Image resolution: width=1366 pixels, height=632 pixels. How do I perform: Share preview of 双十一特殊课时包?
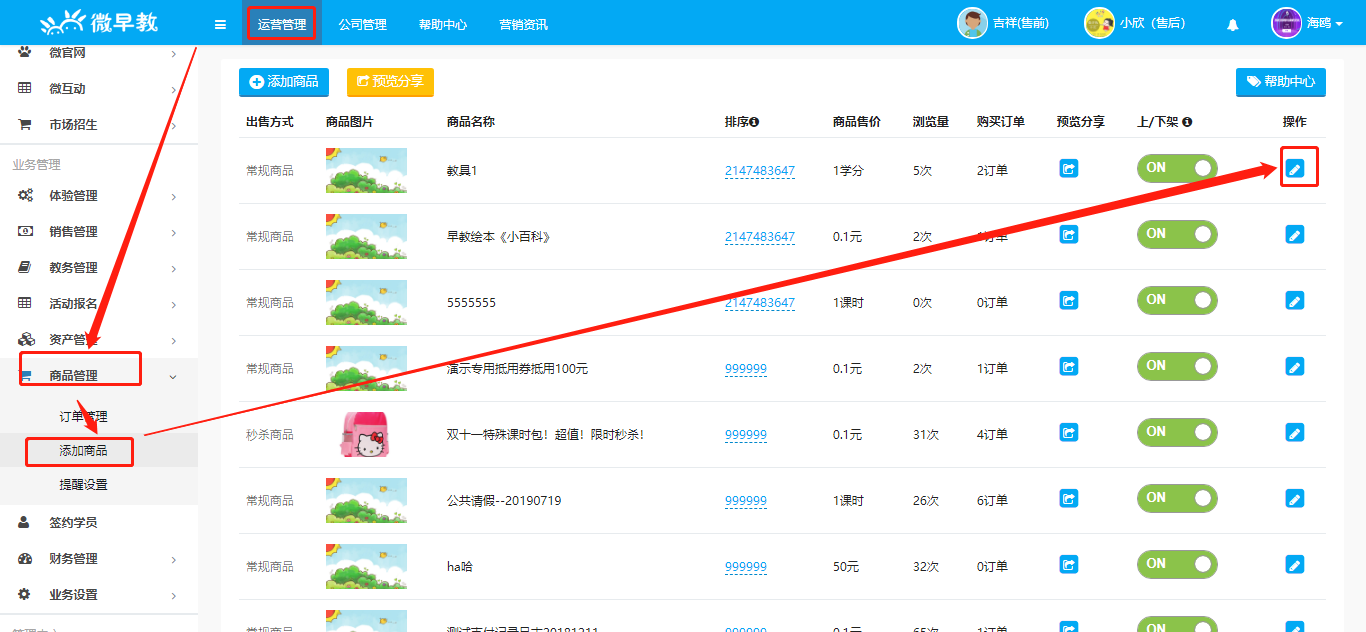pyautogui.click(x=1069, y=433)
